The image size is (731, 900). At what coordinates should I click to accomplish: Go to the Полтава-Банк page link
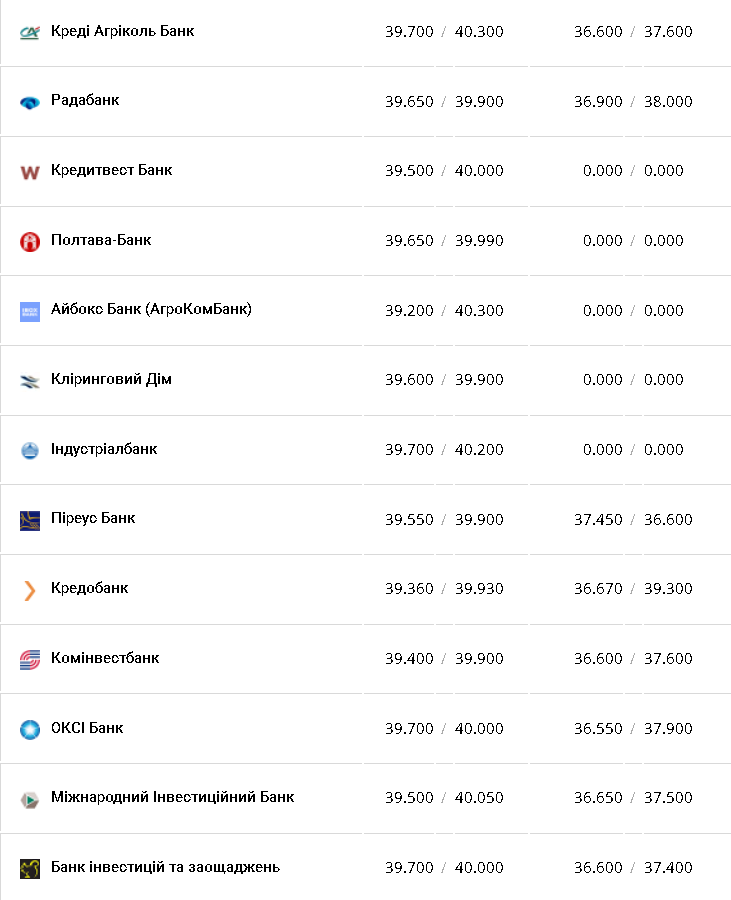pyautogui.click(x=101, y=240)
